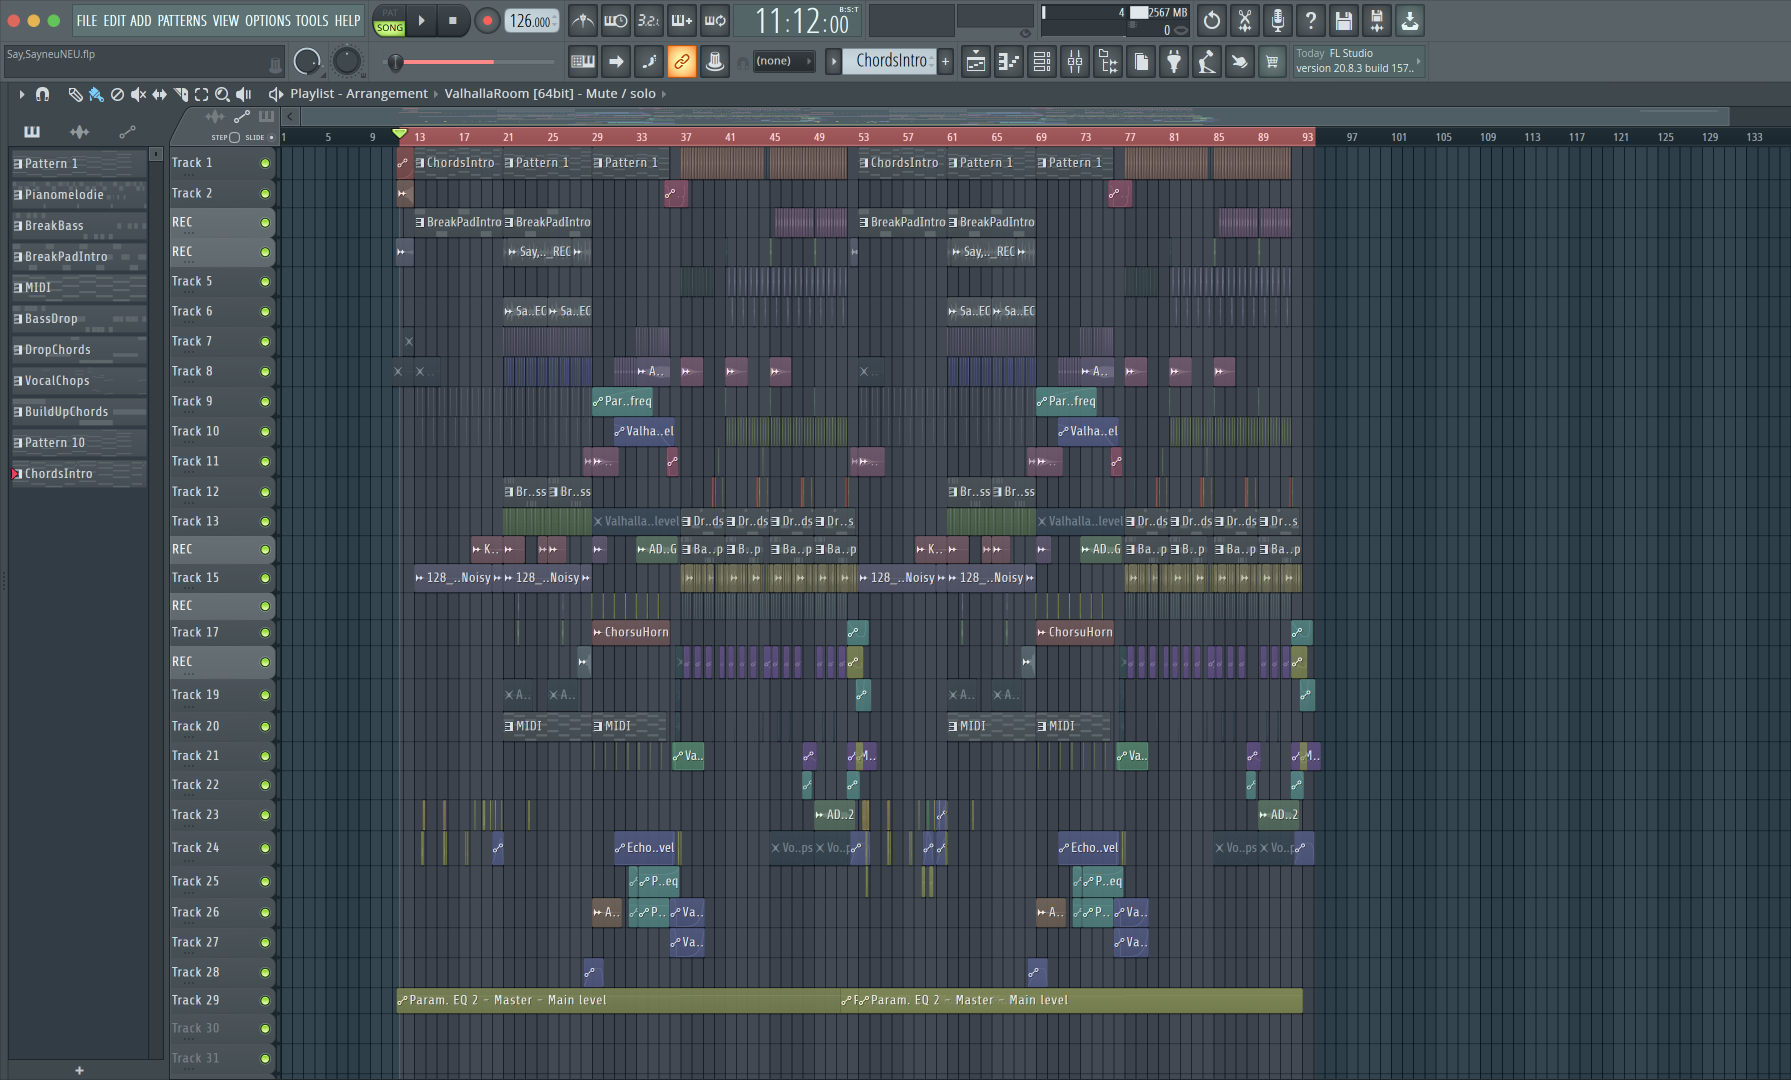Toggle wait for input to start
The height and width of the screenshot is (1080, 1791).
[x=616, y=20]
